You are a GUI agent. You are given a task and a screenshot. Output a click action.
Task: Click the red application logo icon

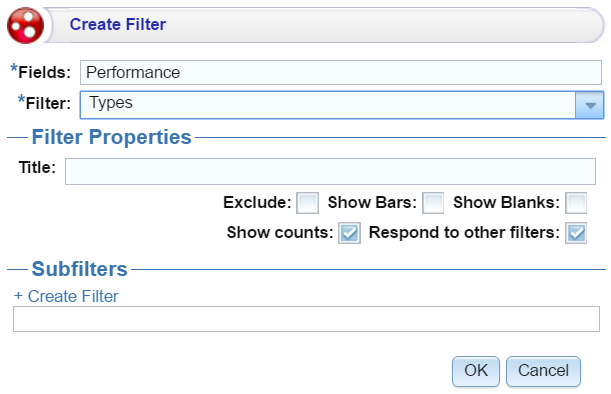[25, 25]
